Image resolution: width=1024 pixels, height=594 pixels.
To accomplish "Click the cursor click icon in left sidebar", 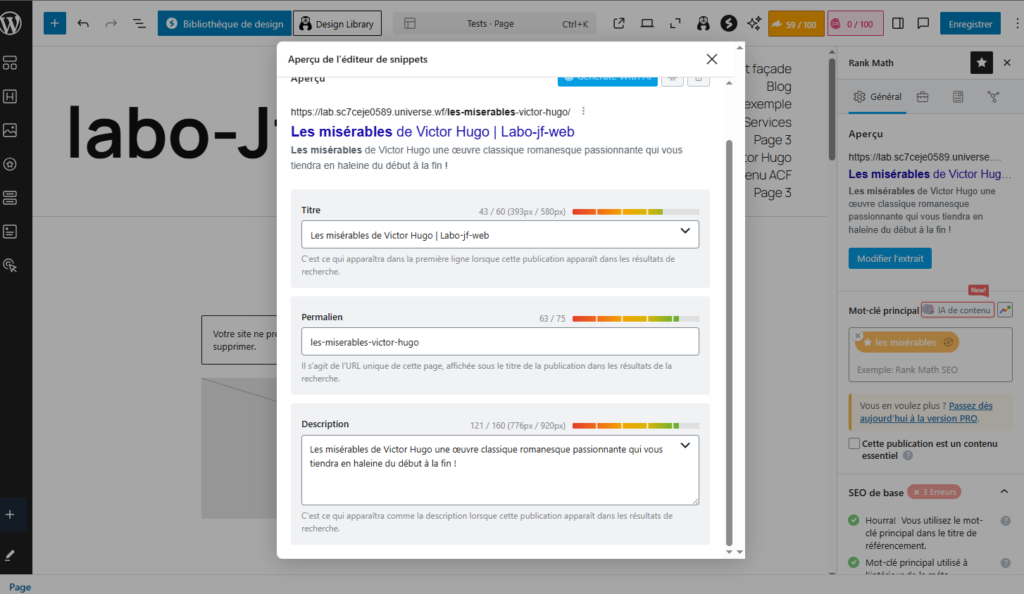I will pos(10,266).
